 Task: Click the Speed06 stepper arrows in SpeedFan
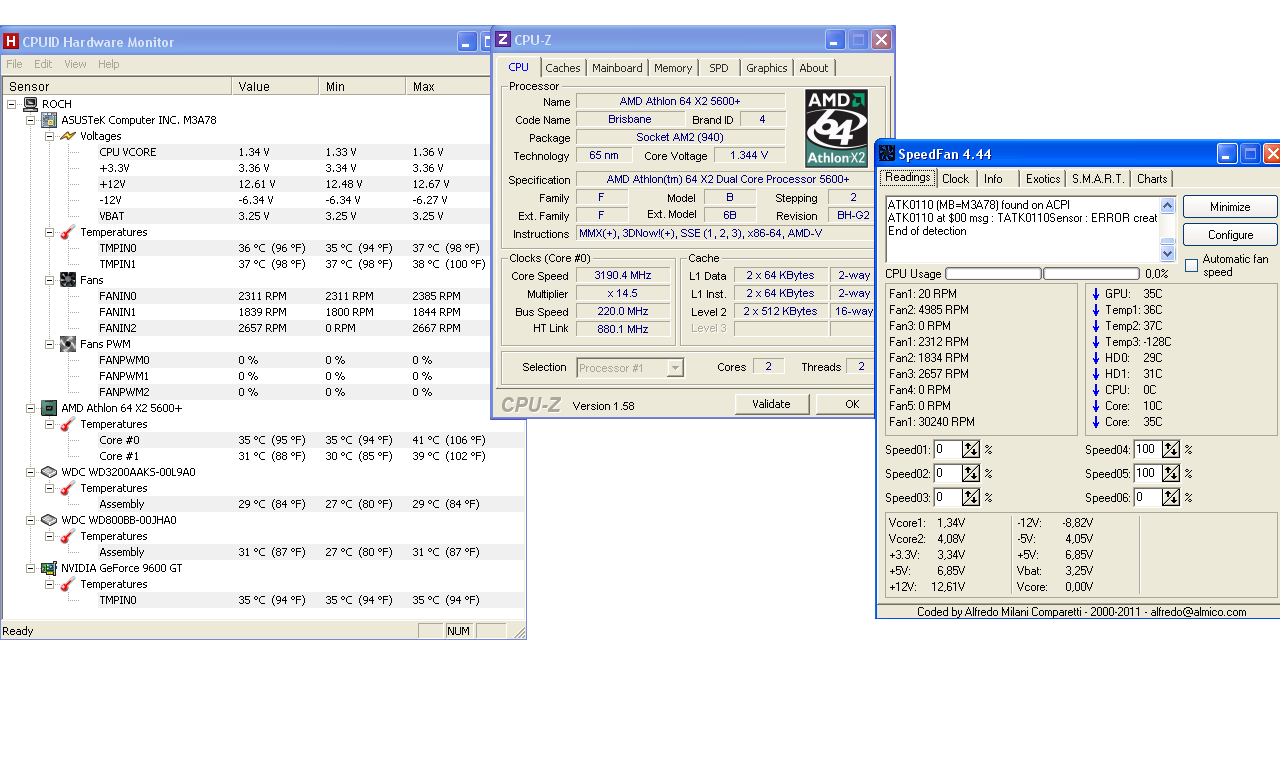click(1171, 498)
